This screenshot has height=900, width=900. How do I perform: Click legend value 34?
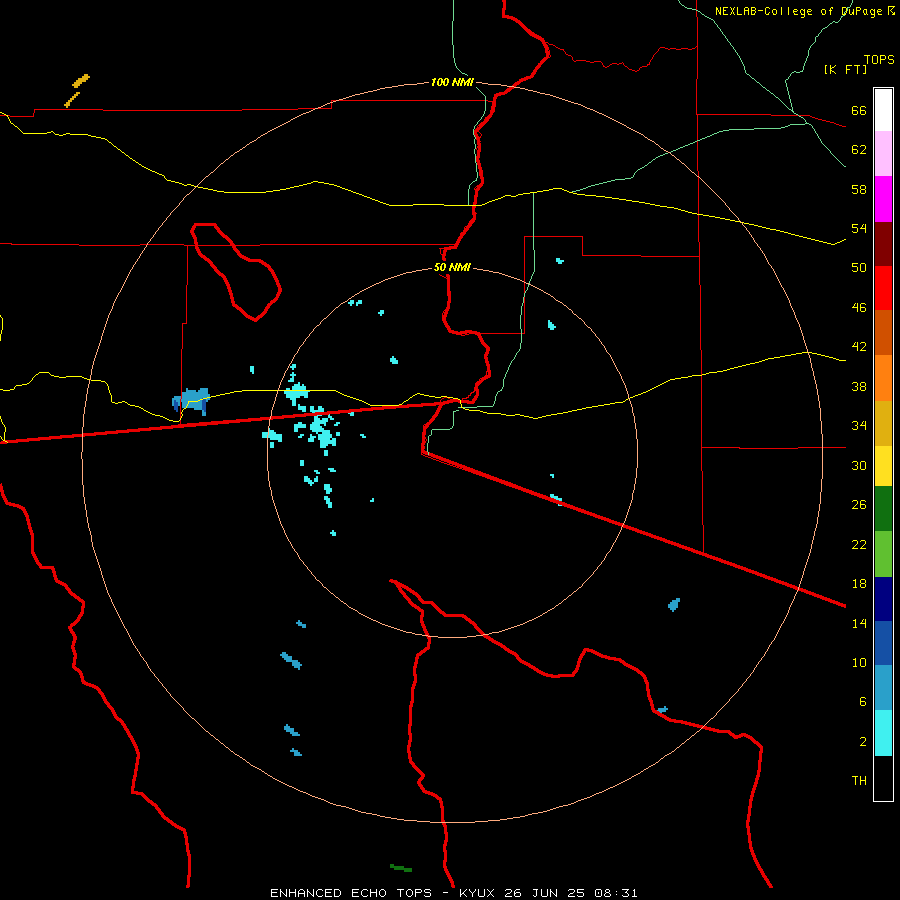pos(859,426)
